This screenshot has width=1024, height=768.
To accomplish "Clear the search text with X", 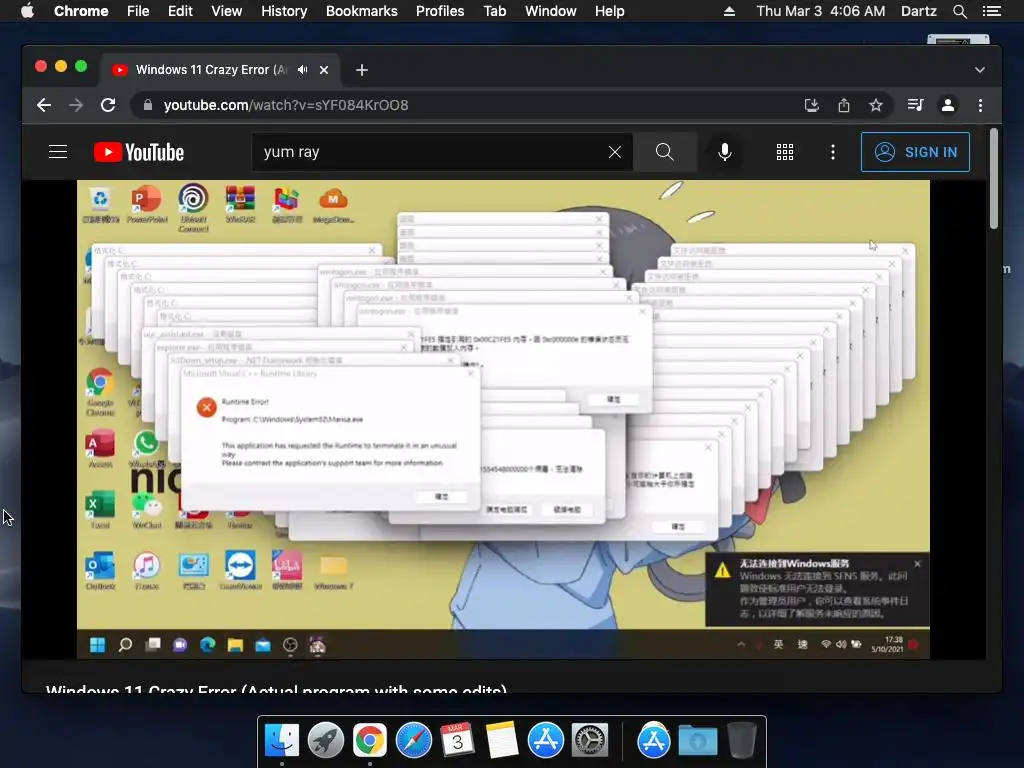I will (x=615, y=152).
